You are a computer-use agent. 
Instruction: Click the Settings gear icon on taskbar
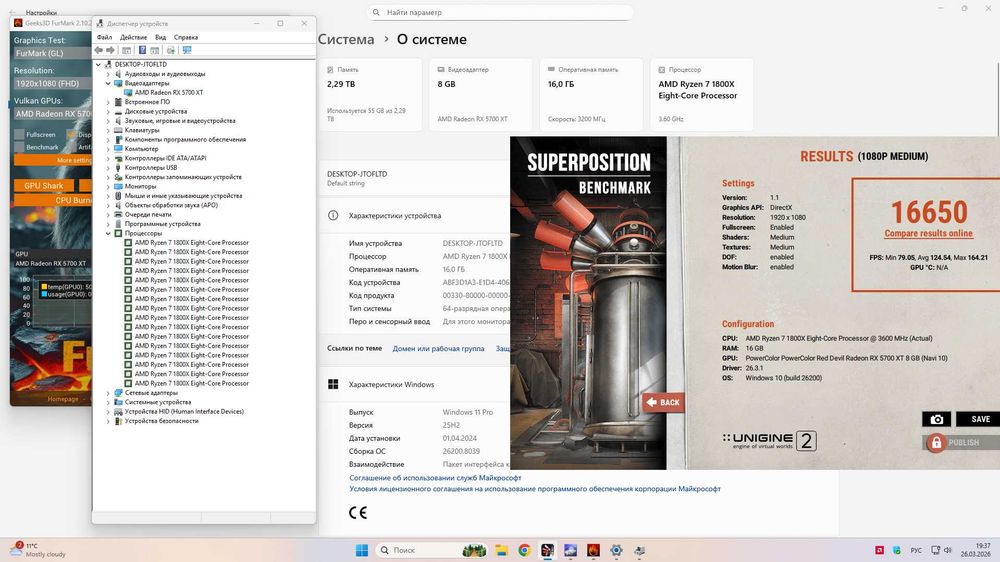(x=616, y=550)
